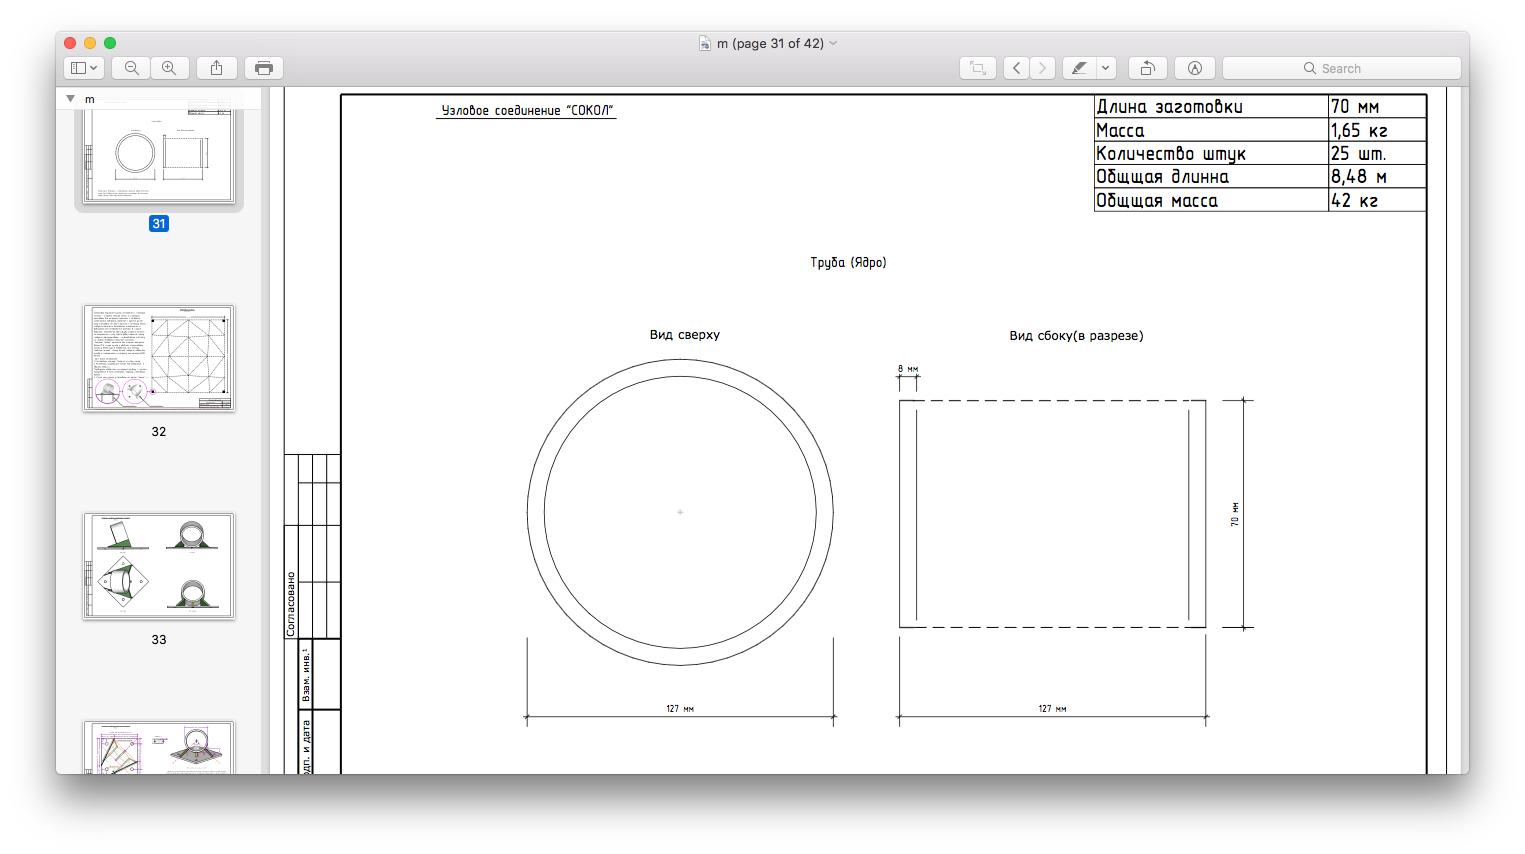
Task: Rotate the page with rotate icon
Action: coord(1147,68)
